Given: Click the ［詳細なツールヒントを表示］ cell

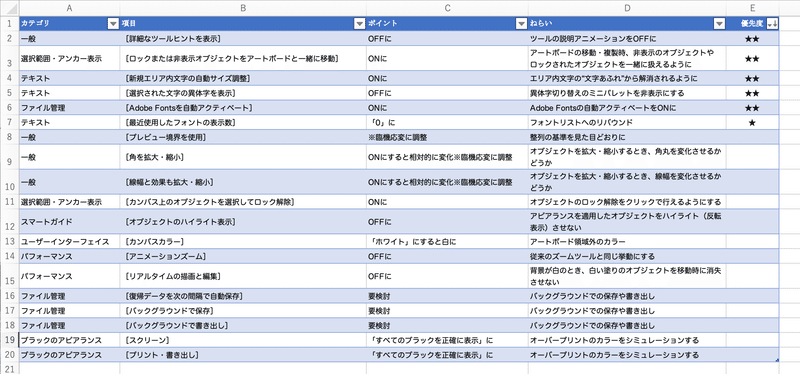Looking at the screenshot, I should point(243,38).
